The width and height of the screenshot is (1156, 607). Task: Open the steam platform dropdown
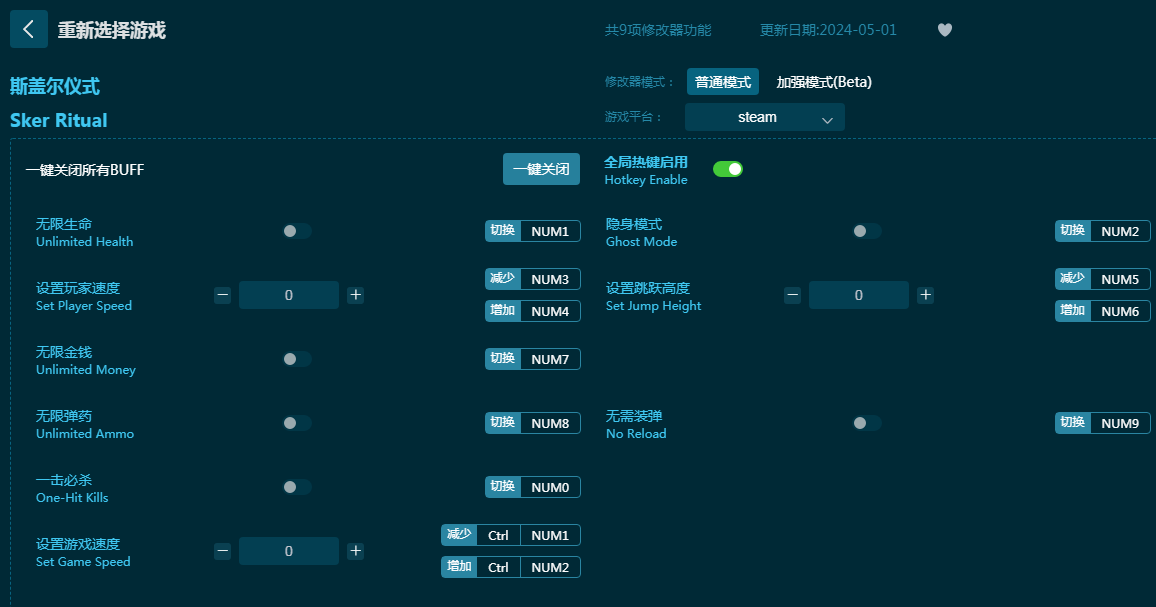pyautogui.click(x=765, y=117)
